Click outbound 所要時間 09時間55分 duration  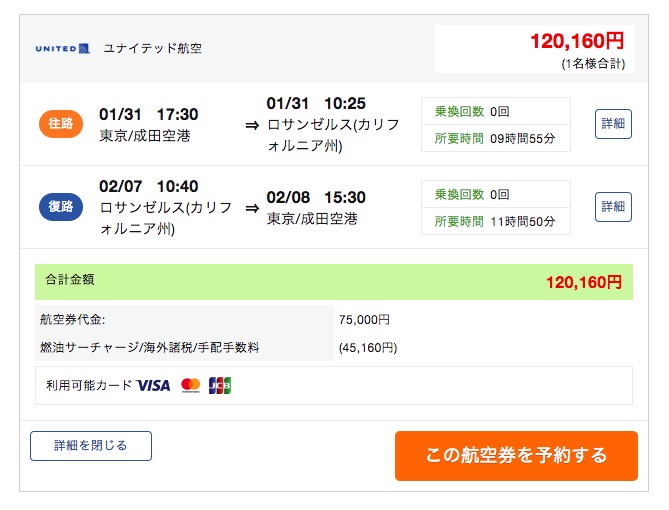(496, 138)
